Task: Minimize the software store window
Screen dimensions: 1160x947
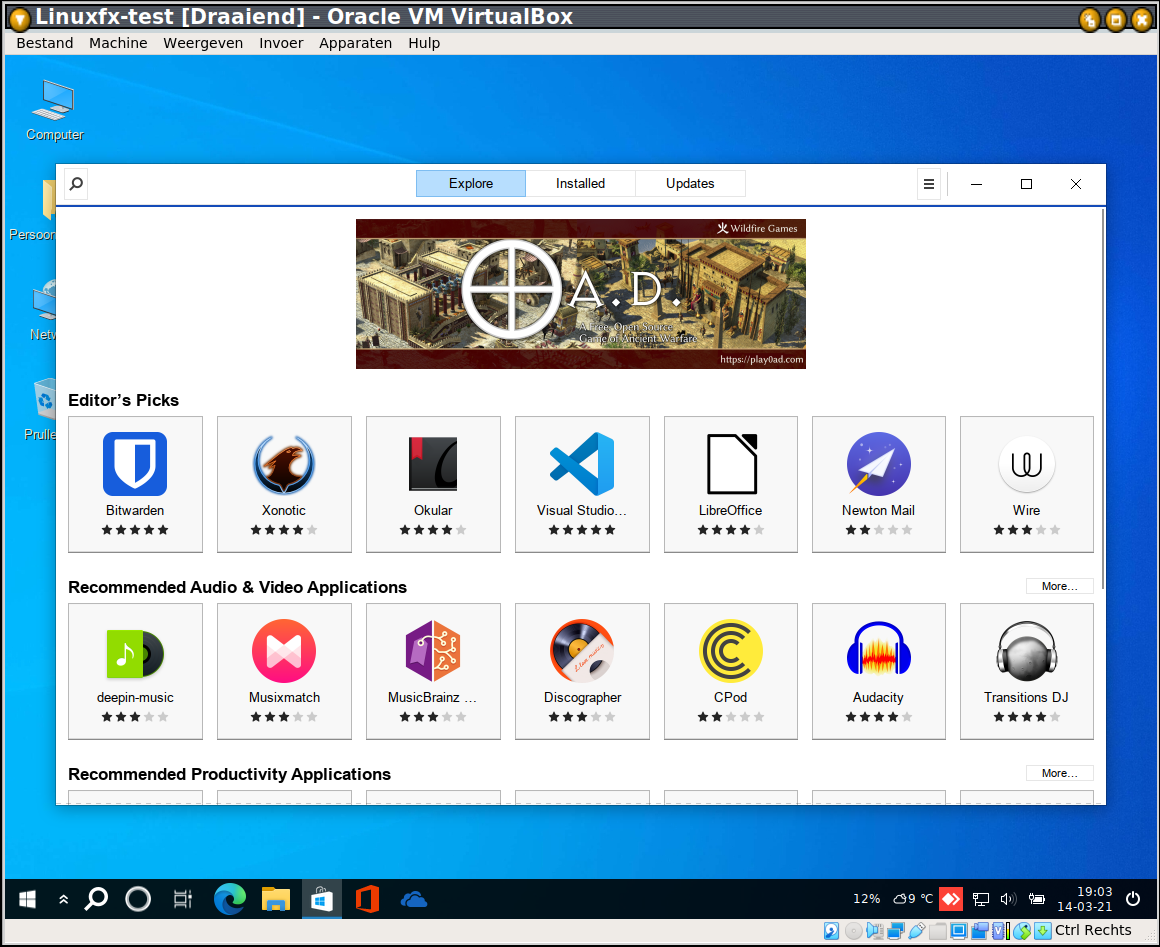Action: [977, 184]
